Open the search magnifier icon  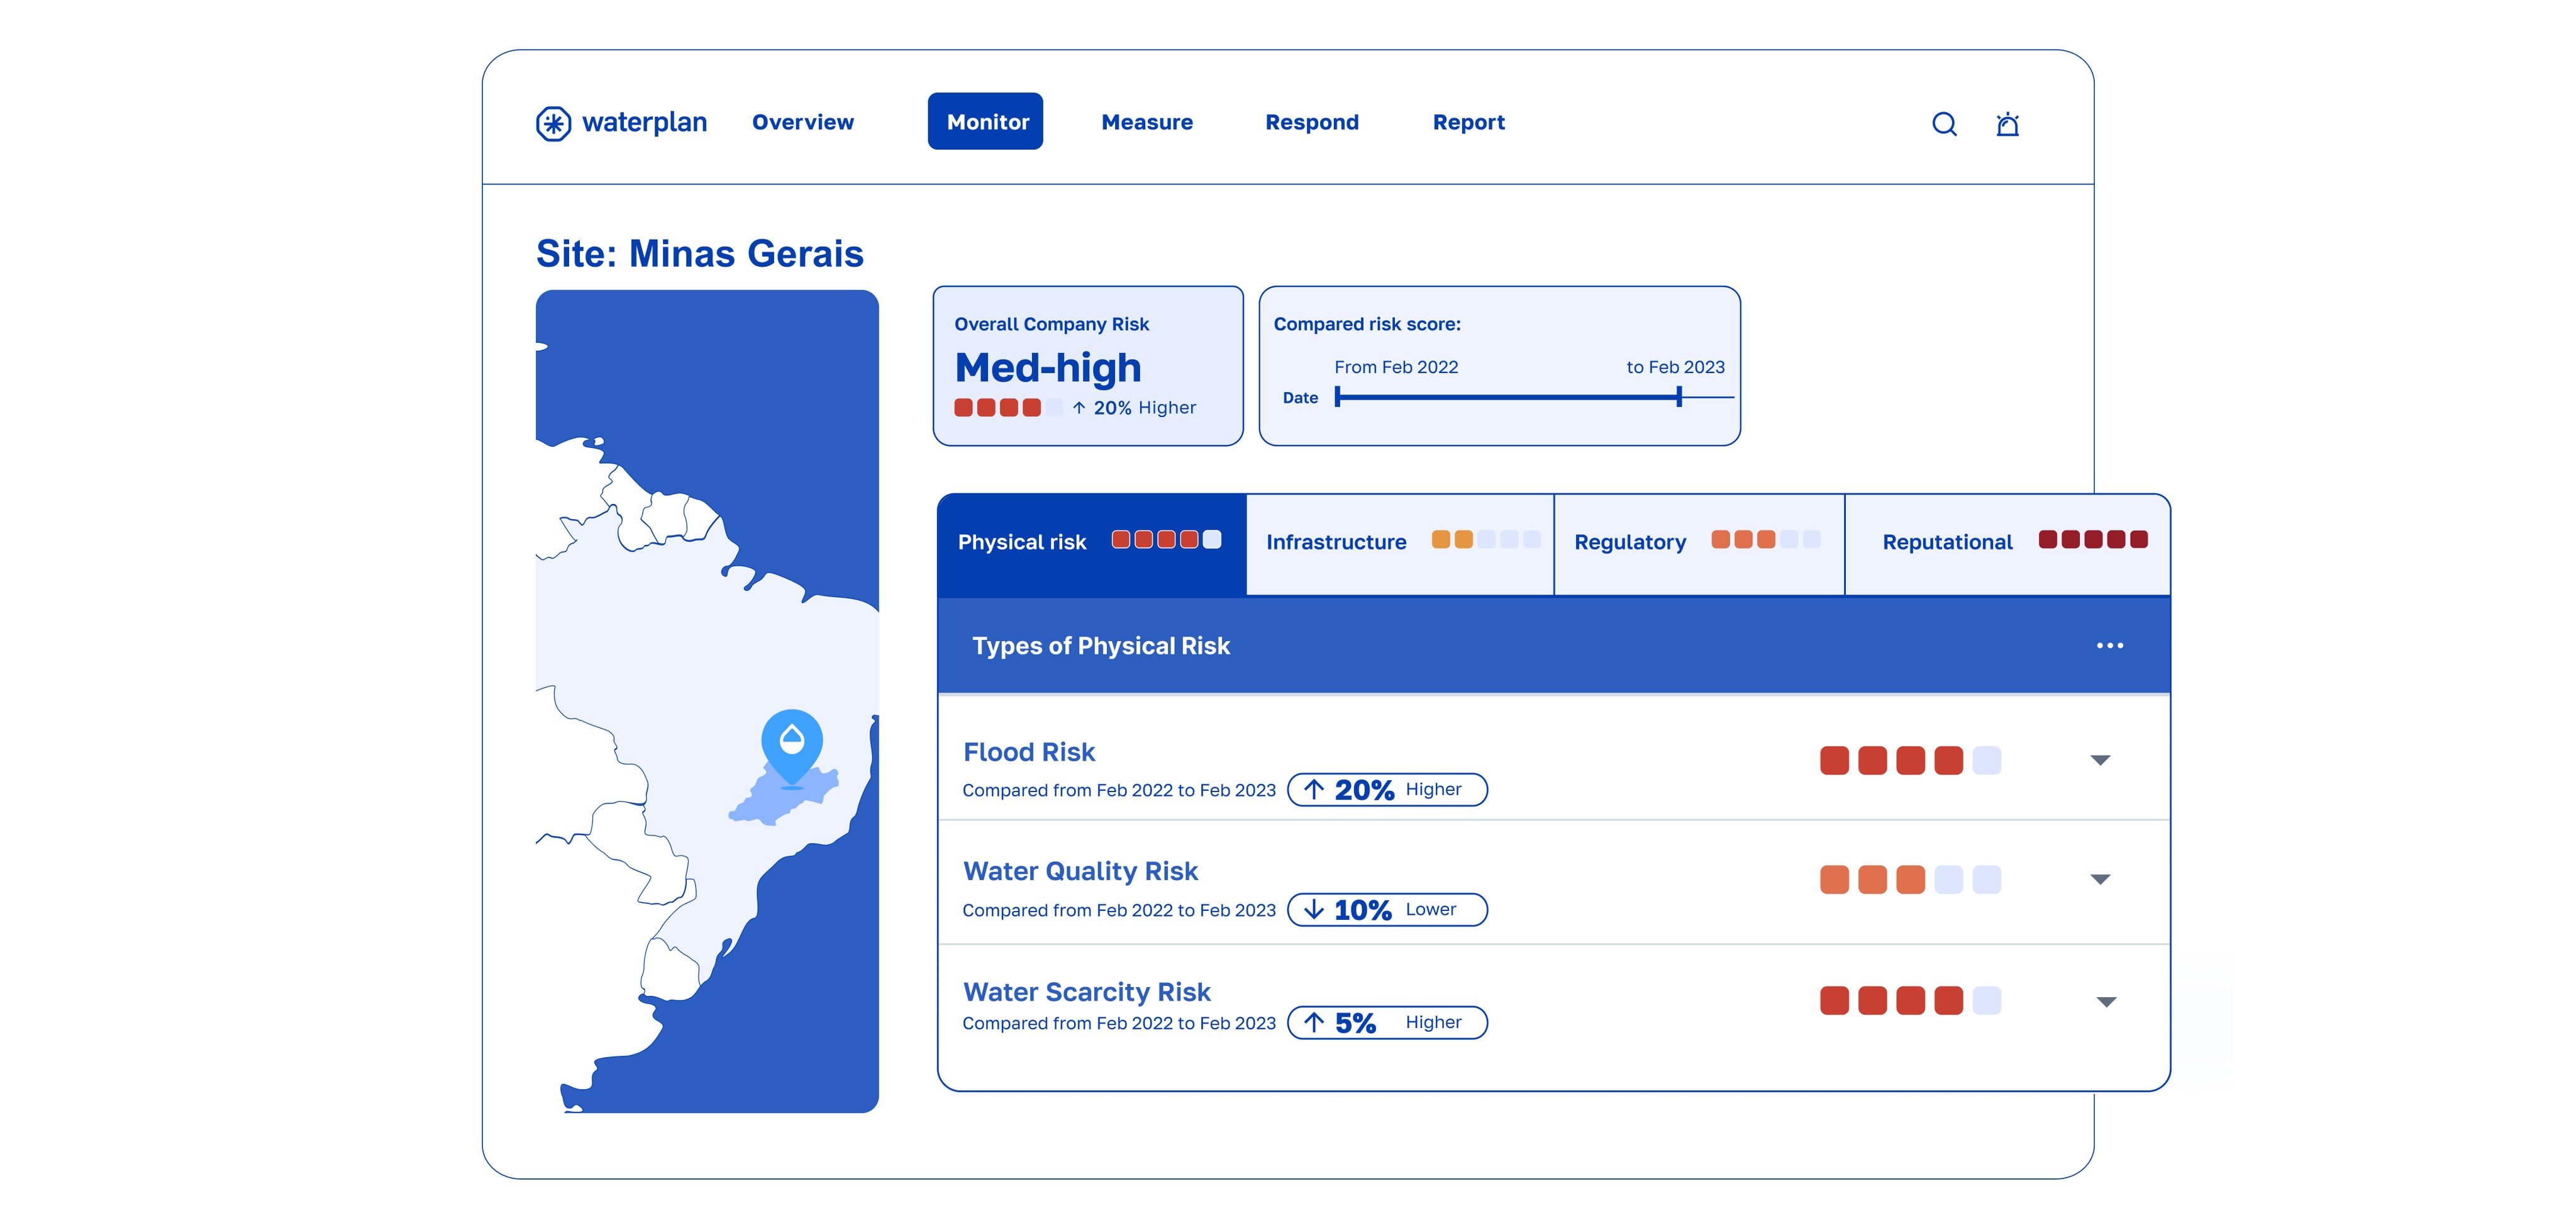tap(1944, 124)
